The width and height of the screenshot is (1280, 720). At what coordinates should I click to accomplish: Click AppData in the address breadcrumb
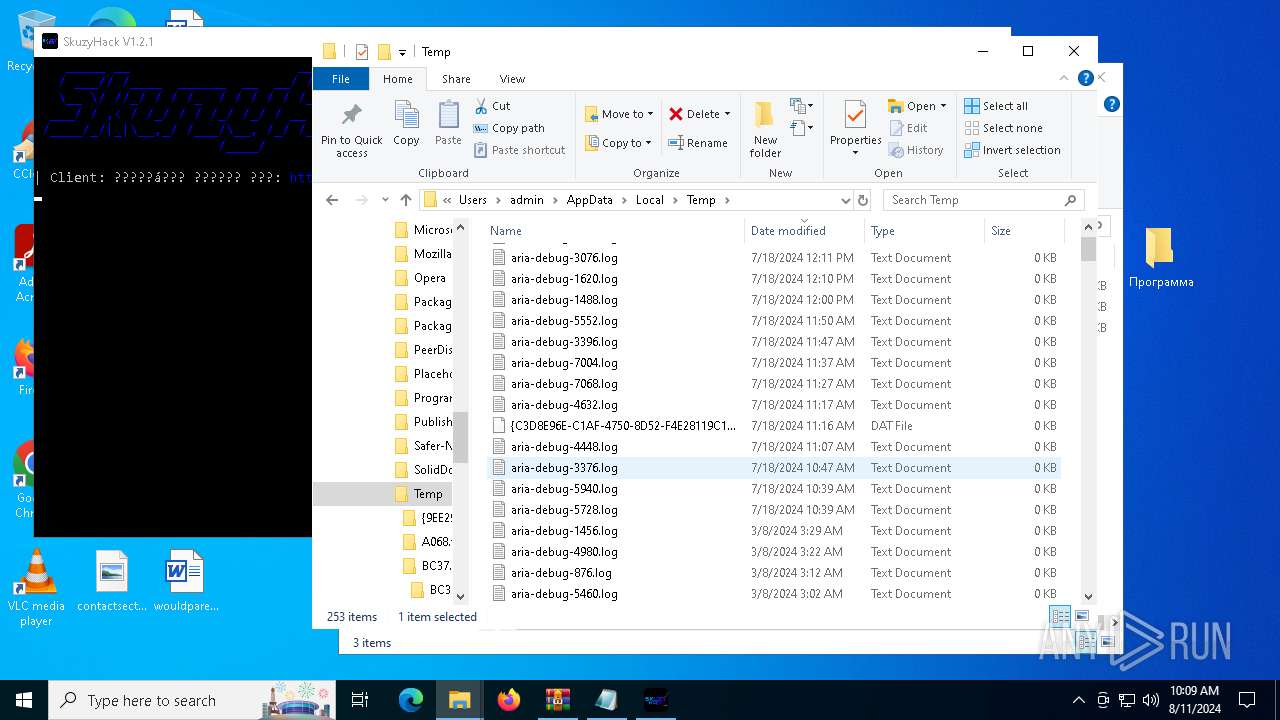[x=590, y=200]
